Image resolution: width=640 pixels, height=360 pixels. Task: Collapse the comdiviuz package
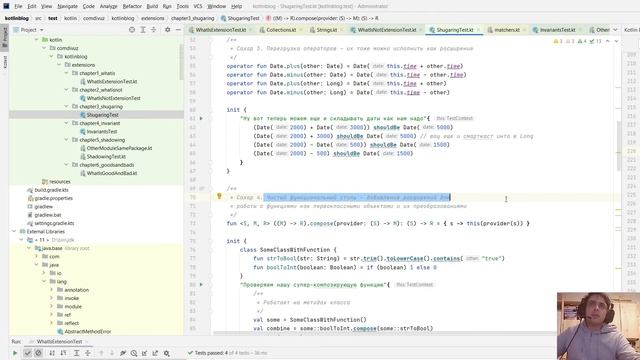pos(44,48)
